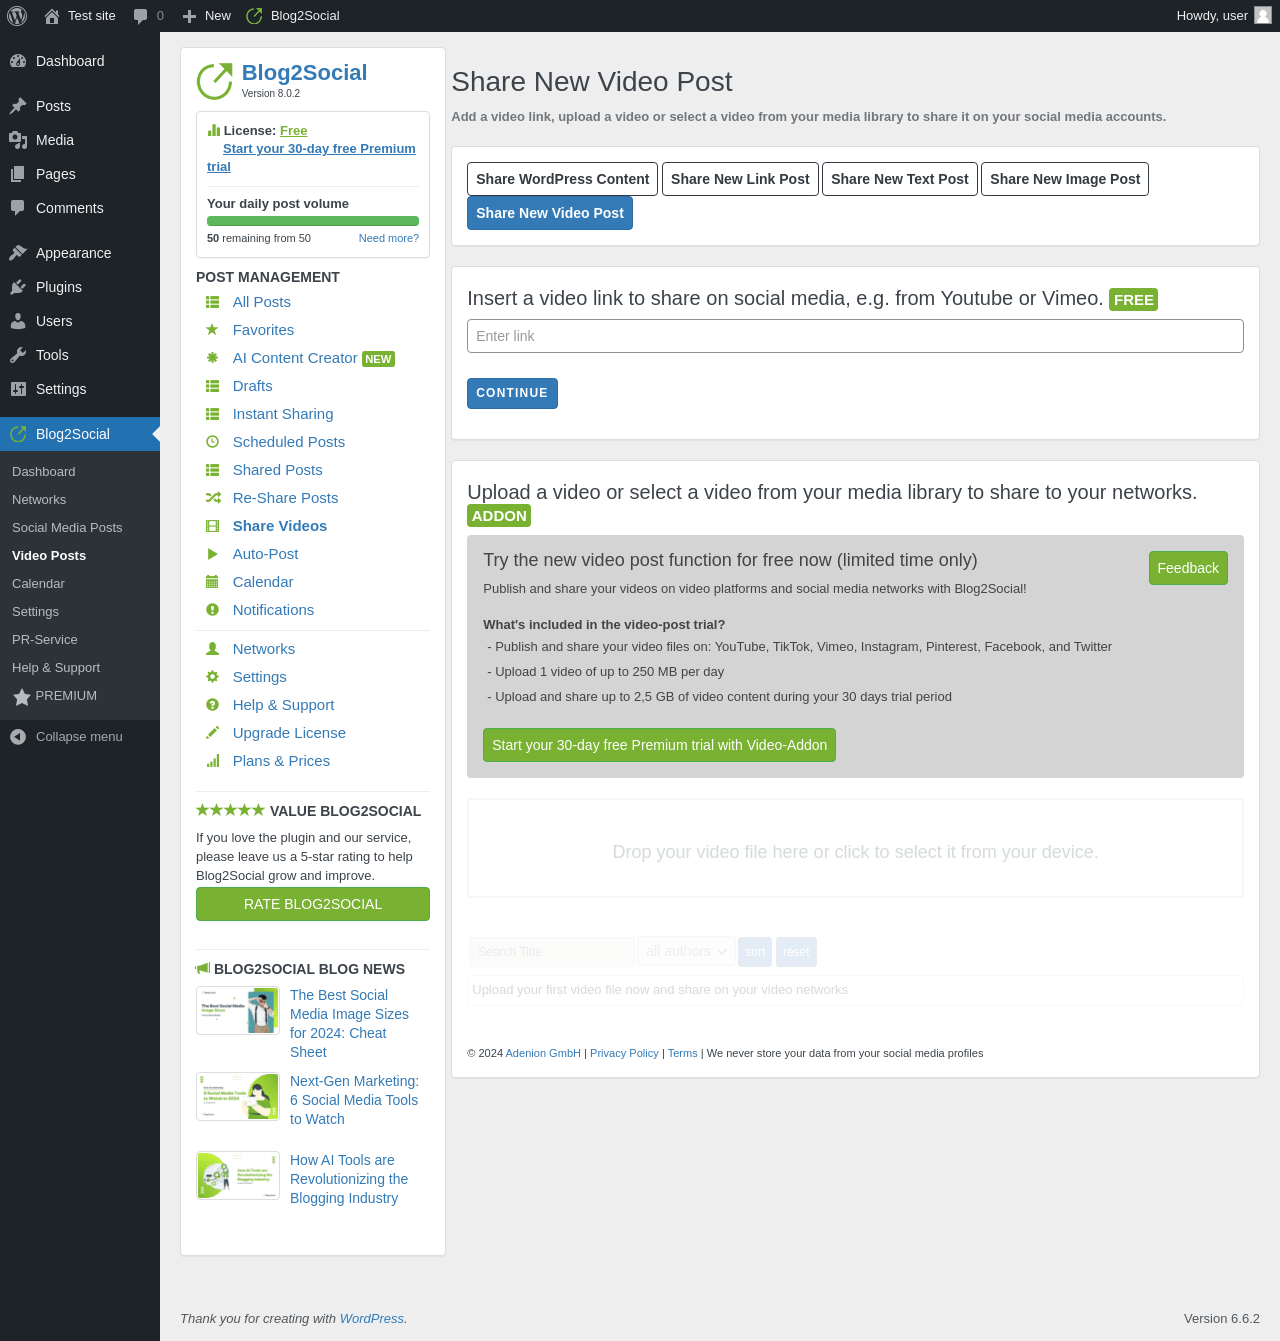Click the Plugins plug icon
Image resolution: width=1280 pixels, height=1341 pixels.
[18, 287]
